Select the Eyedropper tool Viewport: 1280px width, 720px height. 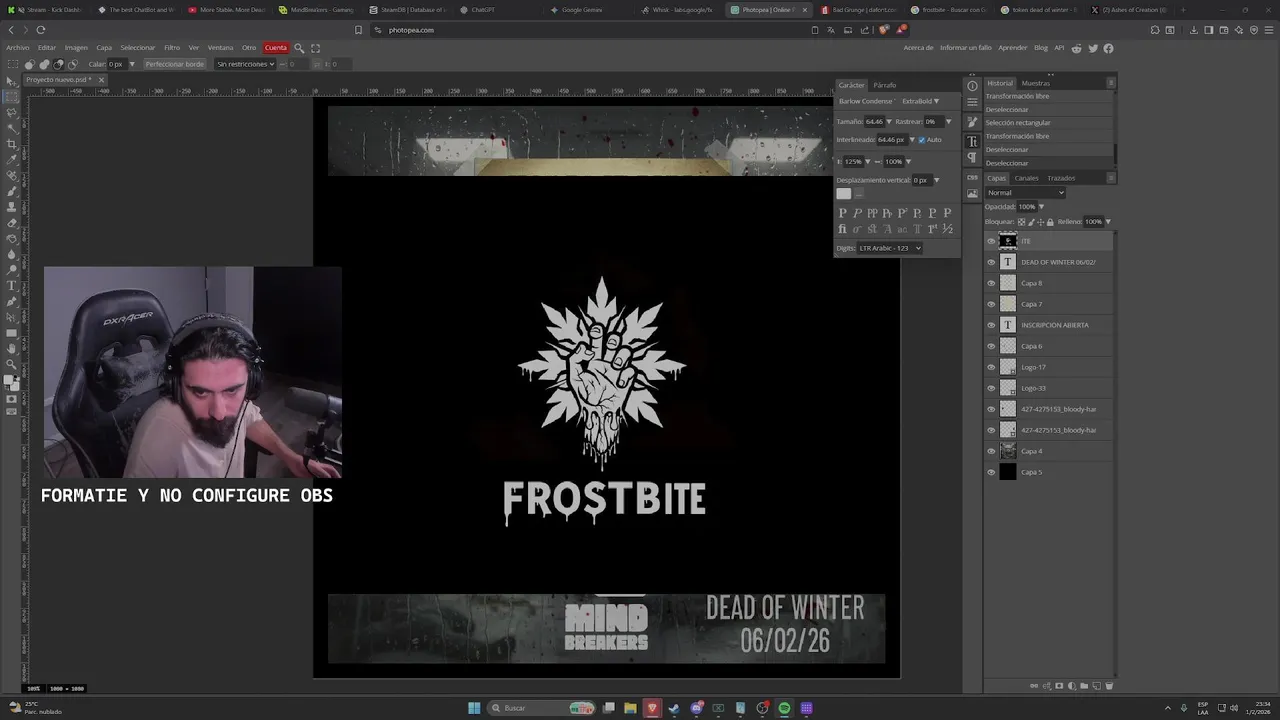tap(12, 159)
